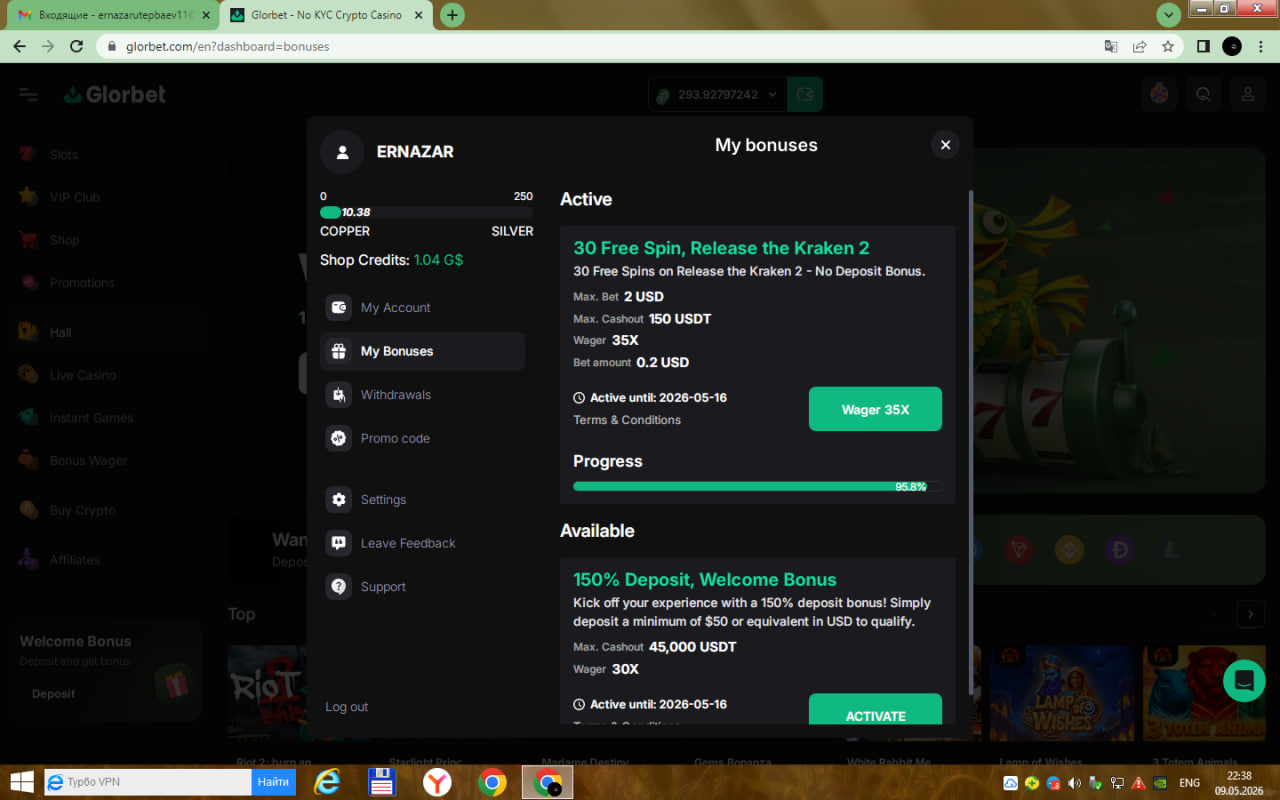
Task: Open Support with the question mark icon
Action: pos(339,587)
